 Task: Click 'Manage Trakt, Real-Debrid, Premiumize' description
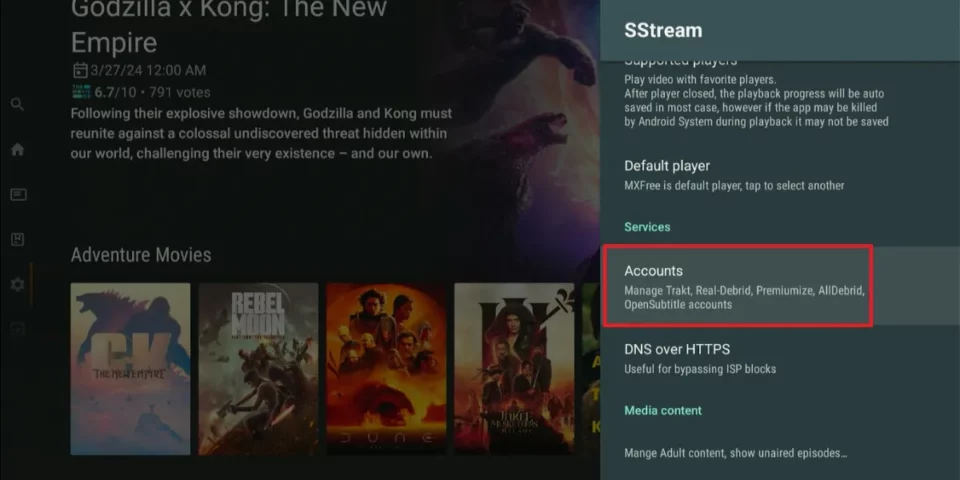click(x=744, y=298)
